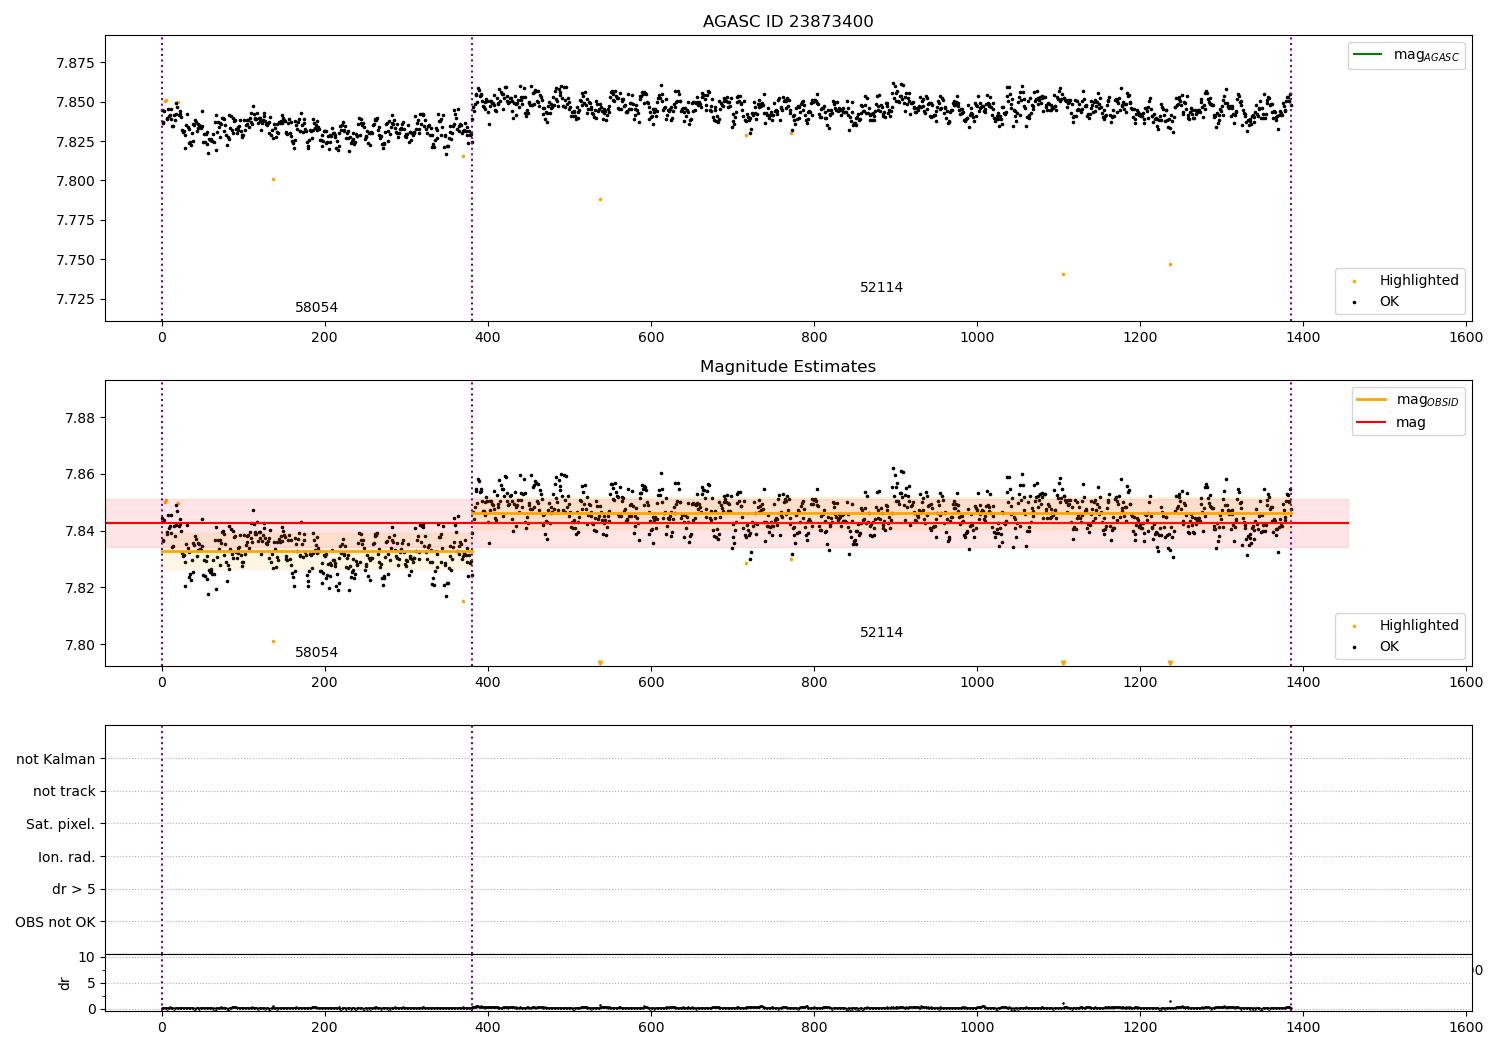Click the dr > 5 row label

[74, 889]
